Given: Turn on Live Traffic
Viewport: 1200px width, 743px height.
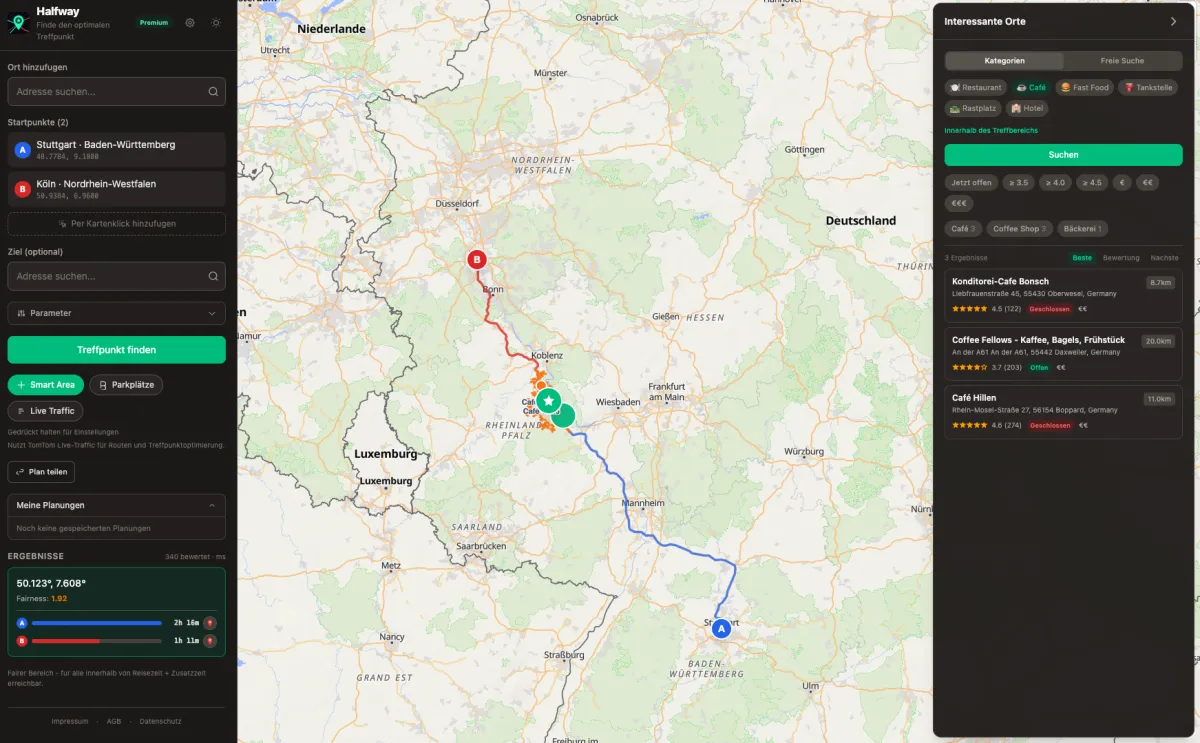Looking at the screenshot, I should 45,411.
